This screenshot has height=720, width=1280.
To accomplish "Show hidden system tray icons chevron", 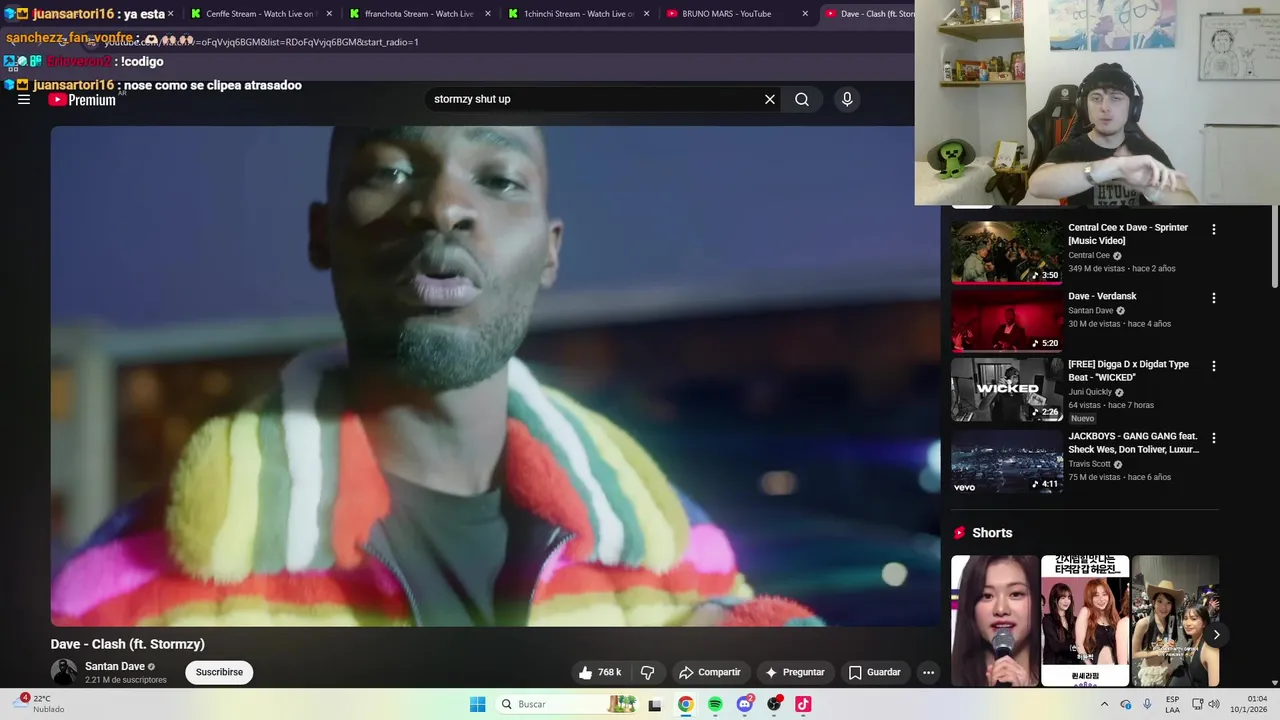I will [1104, 704].
